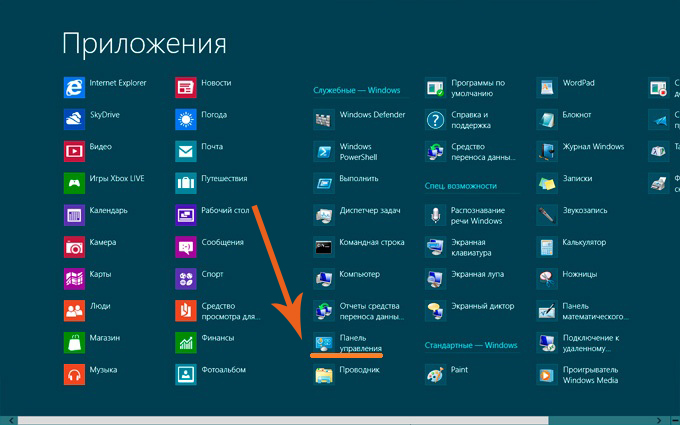
Task: Open Панель математического ввода icon
Action: click(x=547, y=311)
